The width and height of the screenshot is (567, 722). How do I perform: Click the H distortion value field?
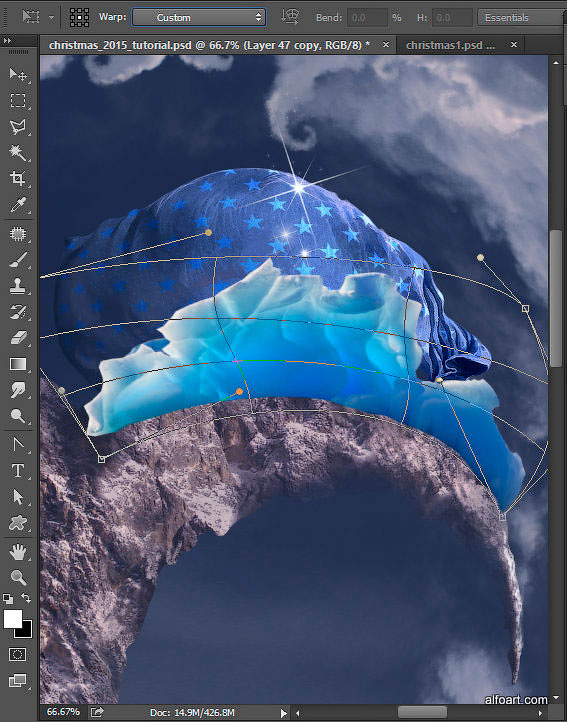coord(452,17)
